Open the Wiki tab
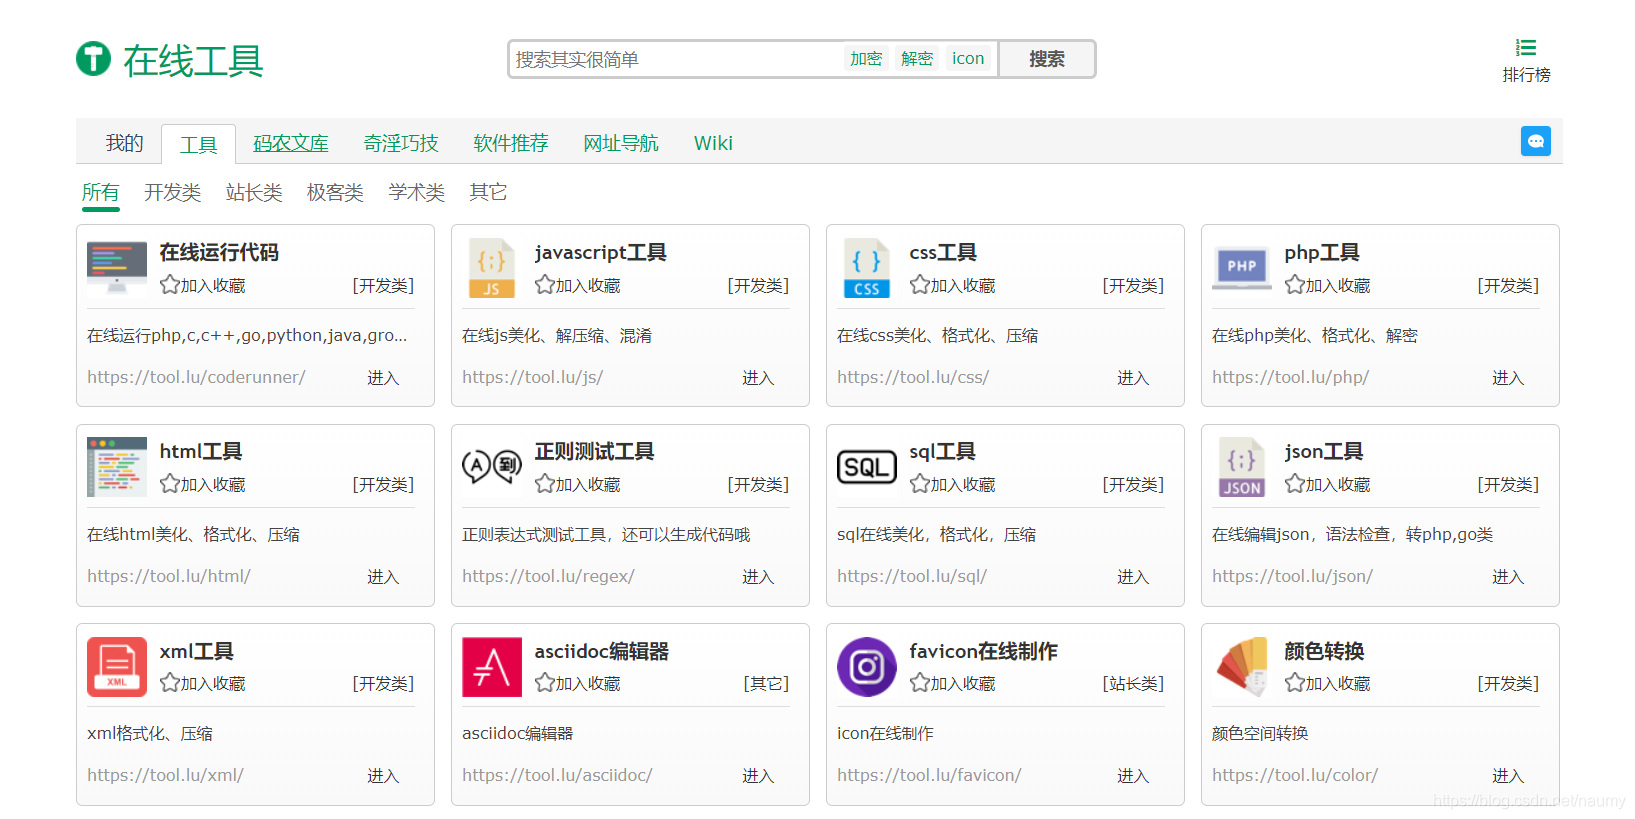 (x=713, y=143)
